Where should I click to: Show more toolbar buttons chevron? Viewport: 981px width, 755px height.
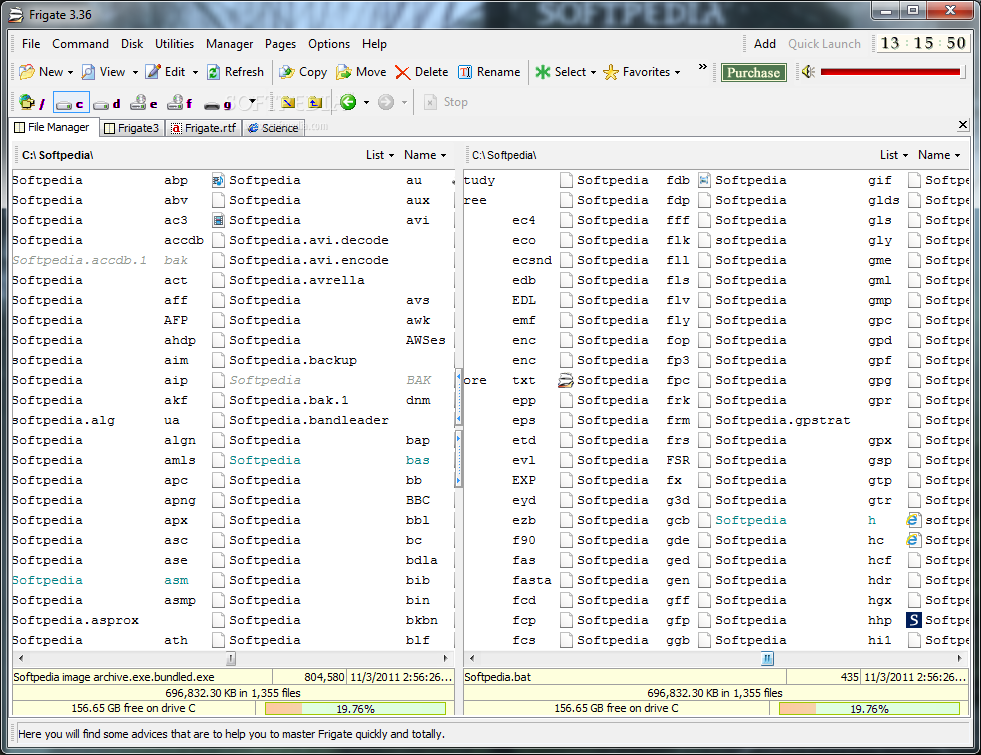click(703, 67)
